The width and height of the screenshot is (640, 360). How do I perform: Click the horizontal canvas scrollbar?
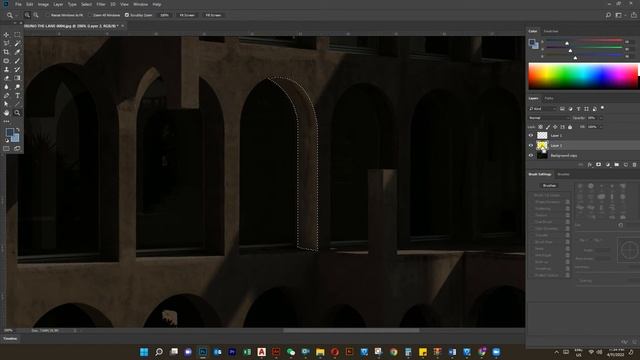351,330
